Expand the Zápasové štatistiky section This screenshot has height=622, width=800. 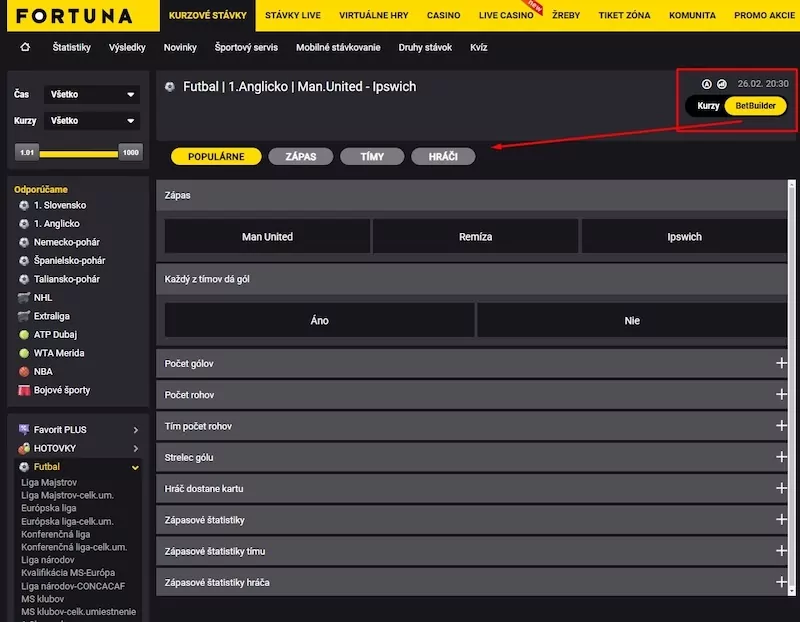click(x=781, y=519)
